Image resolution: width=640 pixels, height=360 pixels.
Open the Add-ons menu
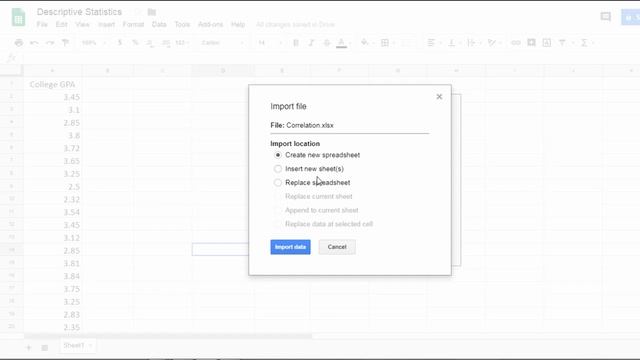[210, 24]
